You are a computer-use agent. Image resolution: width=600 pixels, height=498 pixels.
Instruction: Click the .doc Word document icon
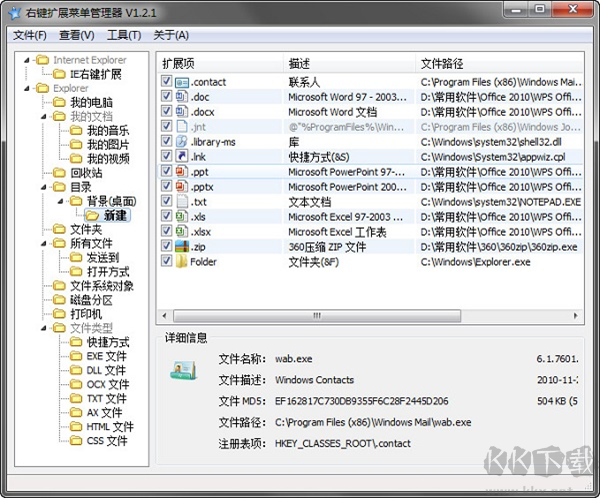click(181, 96)
